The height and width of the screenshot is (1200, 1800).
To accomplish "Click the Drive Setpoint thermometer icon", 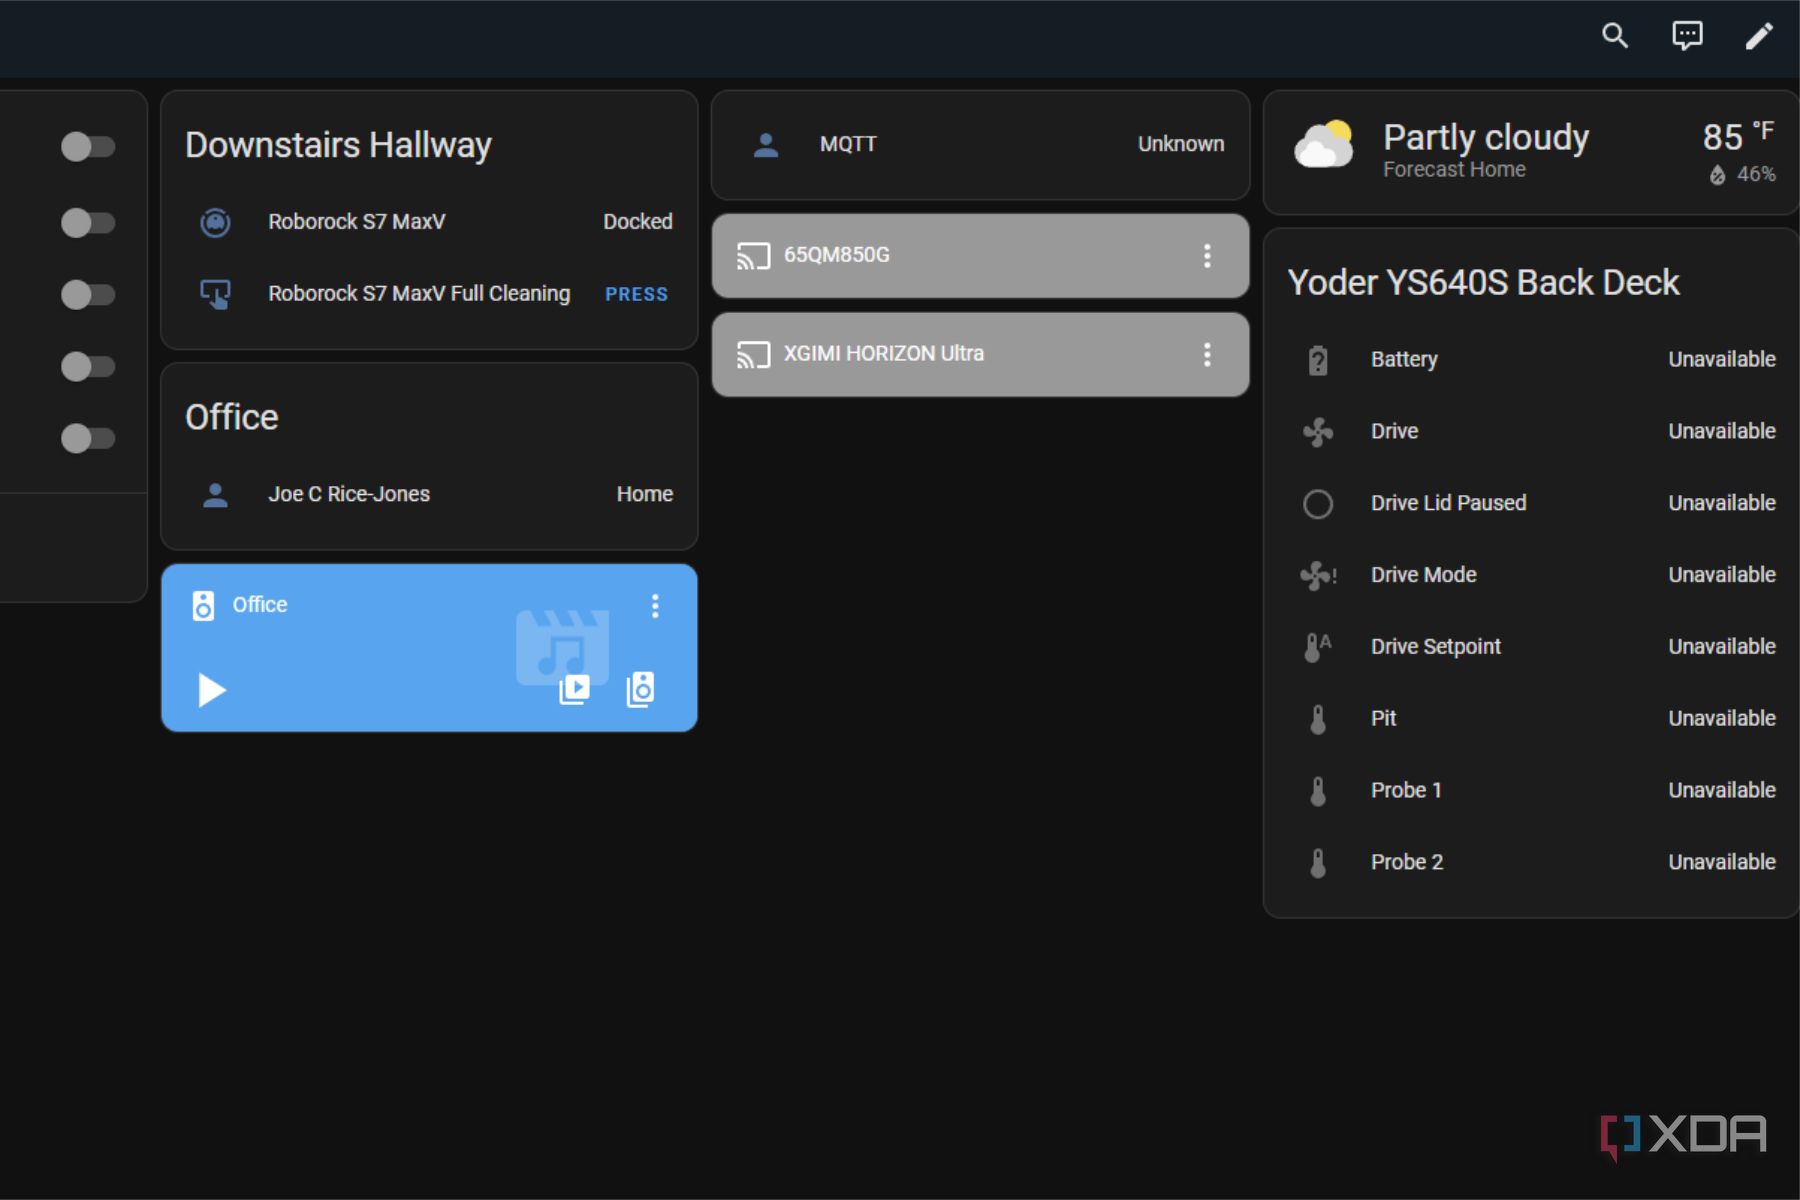I will pos(1318,647).
